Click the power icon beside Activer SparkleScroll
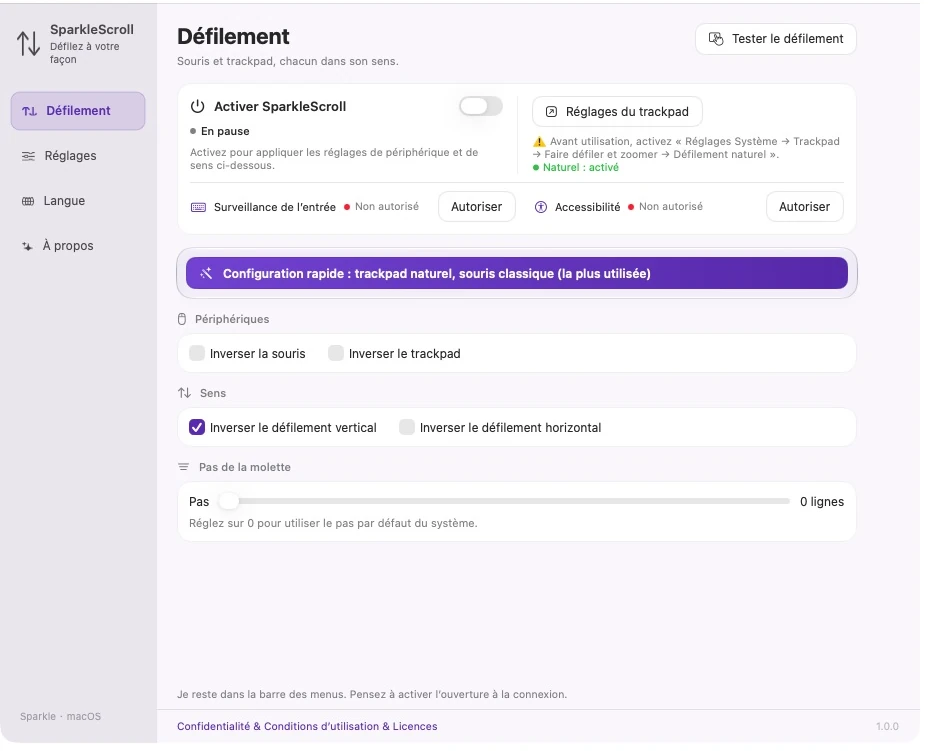Image resolution: width=928 pixels, height=751 pixels. 198,107
